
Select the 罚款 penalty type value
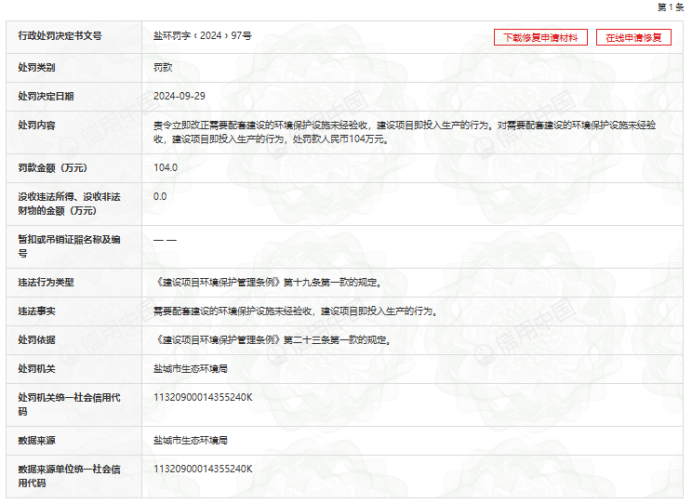(163, 68)
